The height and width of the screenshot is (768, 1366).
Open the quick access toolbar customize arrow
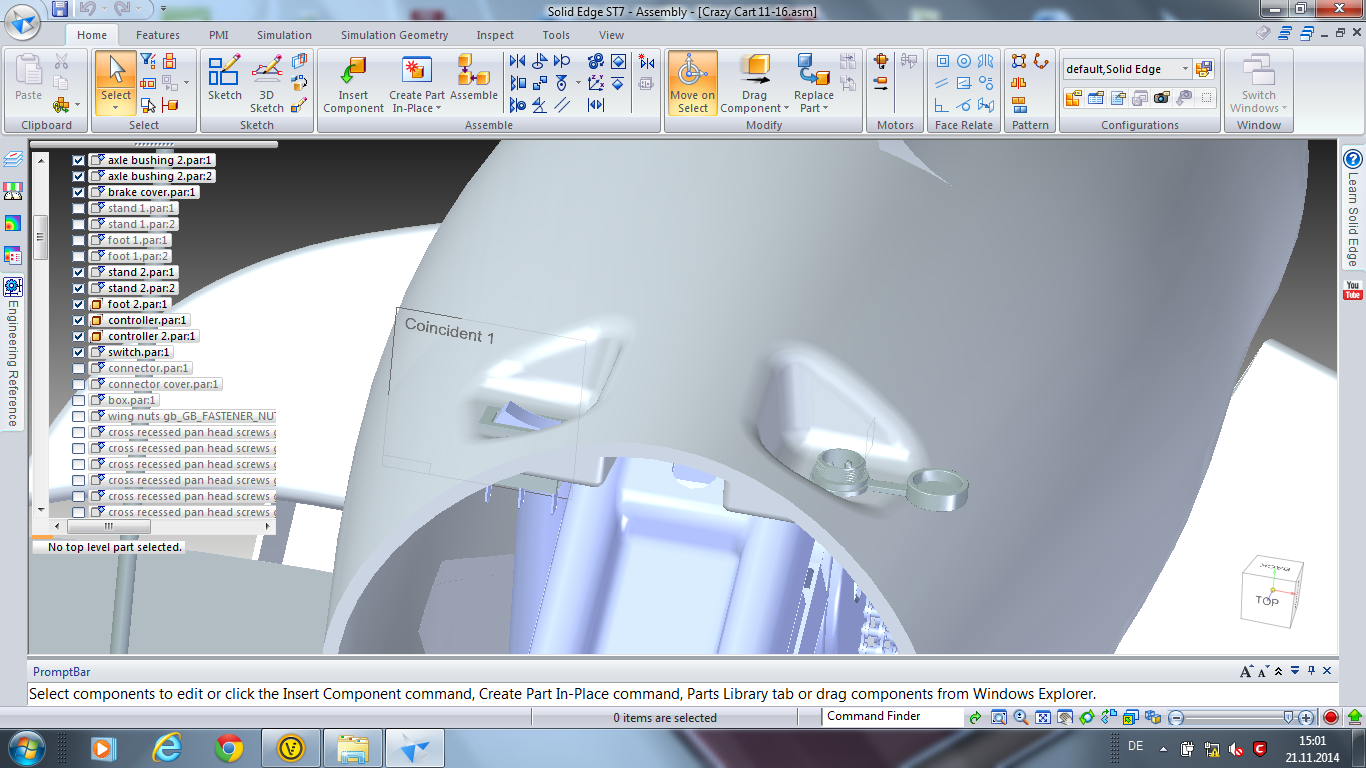[x=163, y=10]
